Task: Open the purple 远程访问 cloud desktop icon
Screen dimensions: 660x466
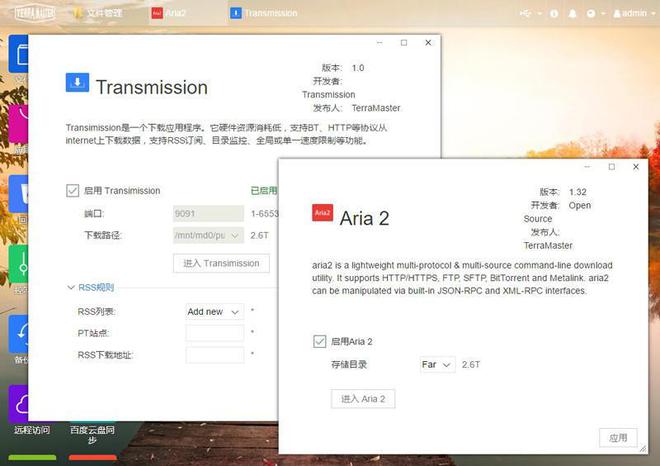Action: coord(19,403)
